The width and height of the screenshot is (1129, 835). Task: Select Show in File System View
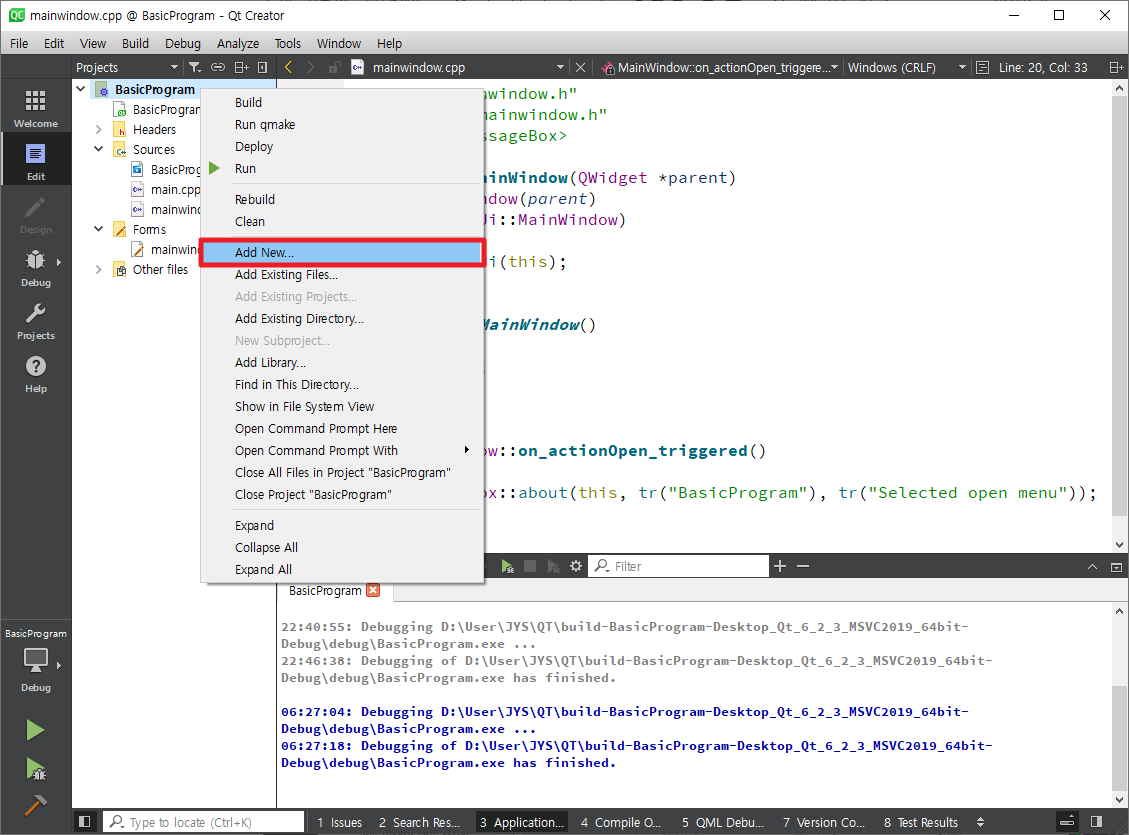341,407
